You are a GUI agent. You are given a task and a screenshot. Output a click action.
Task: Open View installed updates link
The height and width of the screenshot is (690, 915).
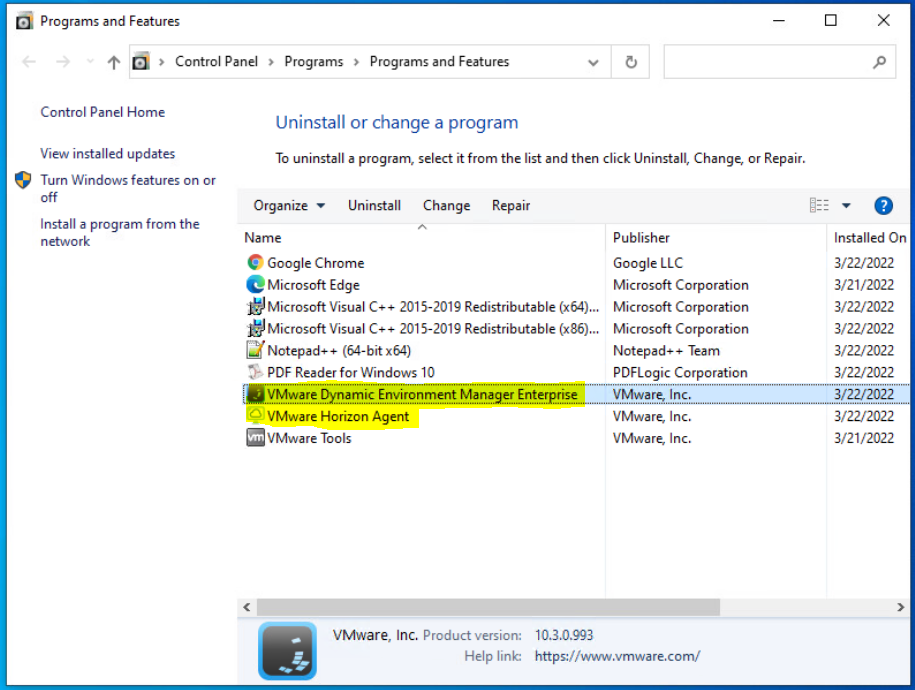(107, 154)
